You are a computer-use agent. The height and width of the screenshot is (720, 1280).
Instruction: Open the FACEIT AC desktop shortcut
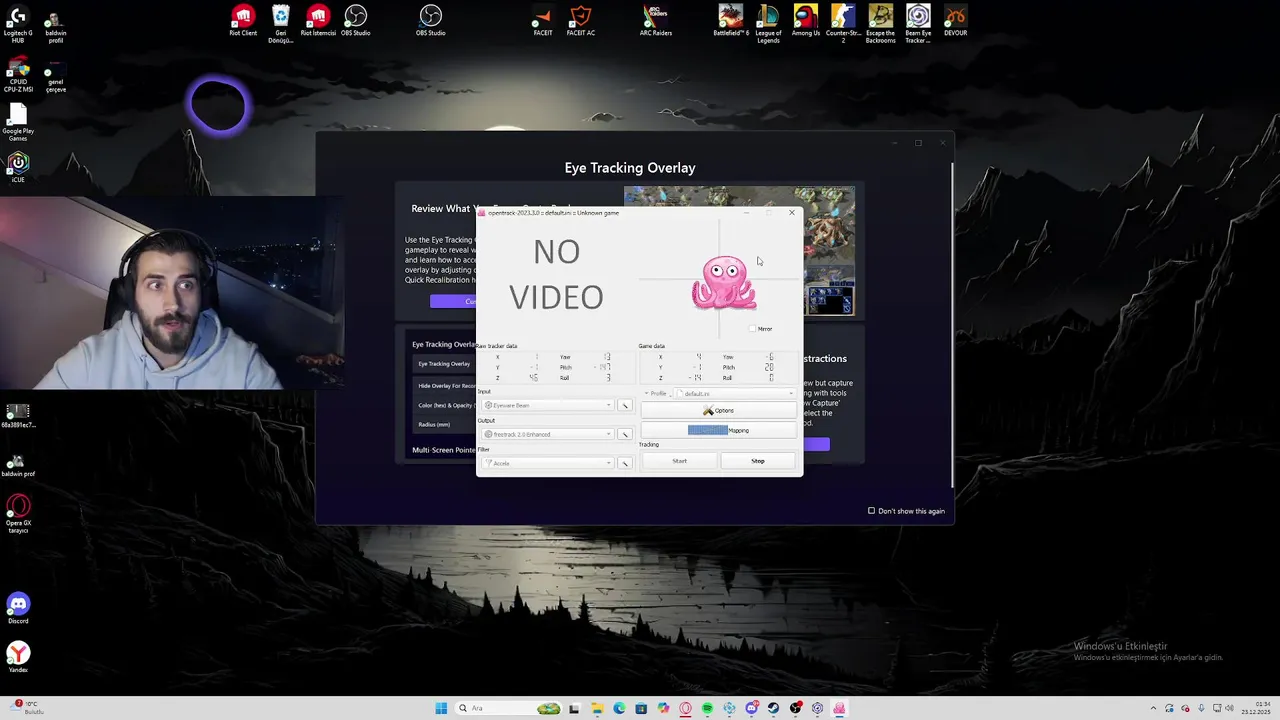tap(580, 21)
